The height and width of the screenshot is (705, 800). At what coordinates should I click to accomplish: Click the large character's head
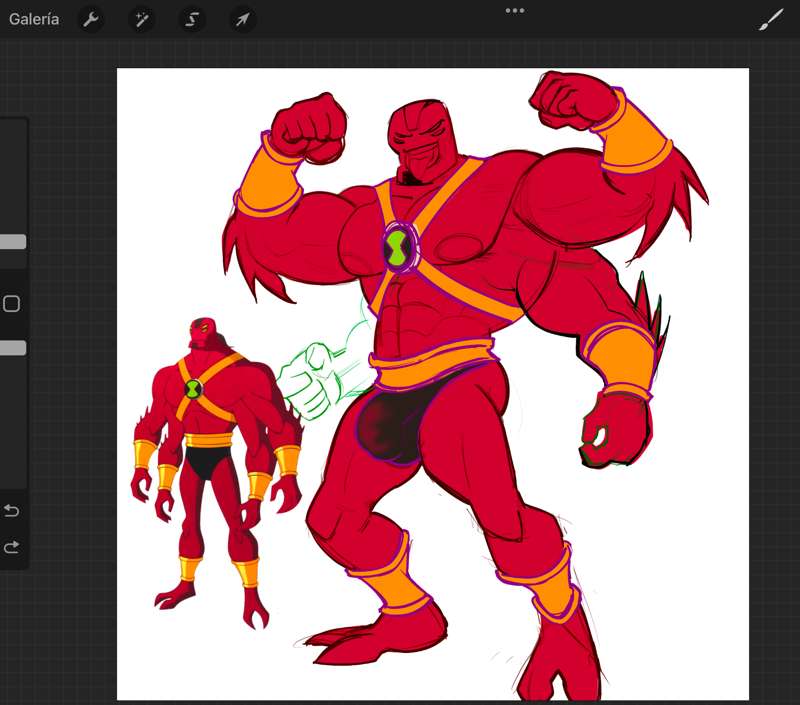point(420,138)
